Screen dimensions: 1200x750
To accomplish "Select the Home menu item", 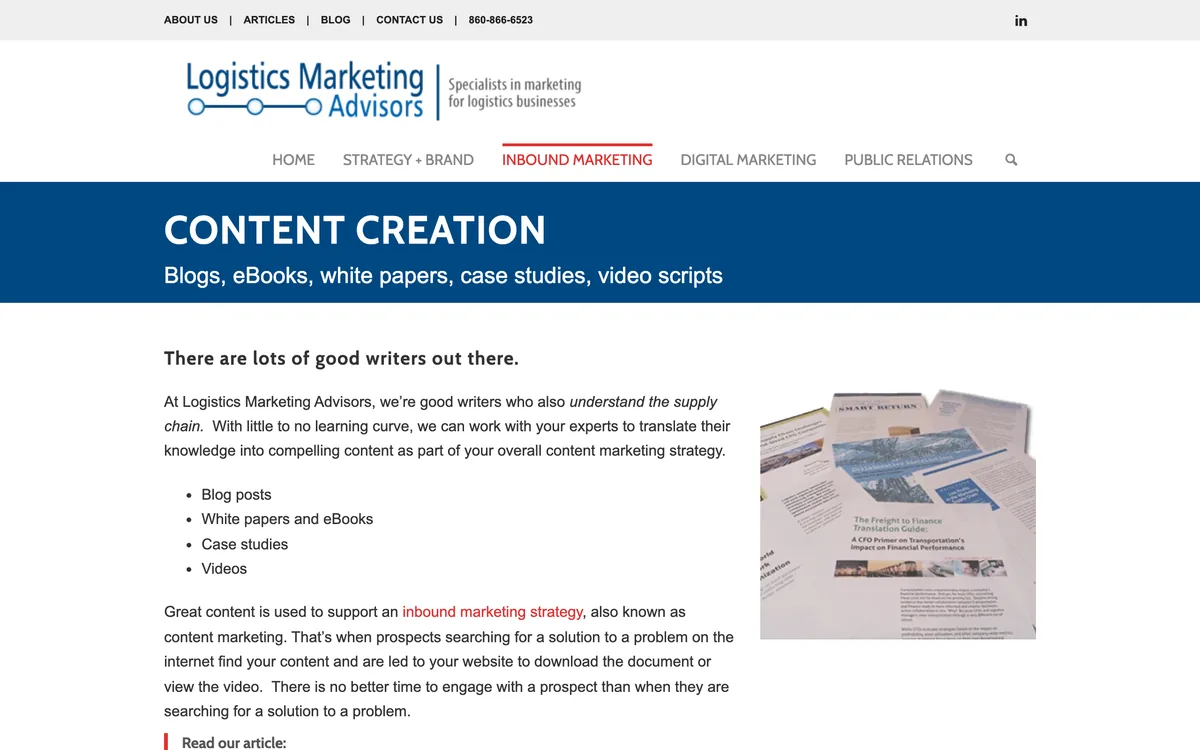I will [x=293, y=160].
